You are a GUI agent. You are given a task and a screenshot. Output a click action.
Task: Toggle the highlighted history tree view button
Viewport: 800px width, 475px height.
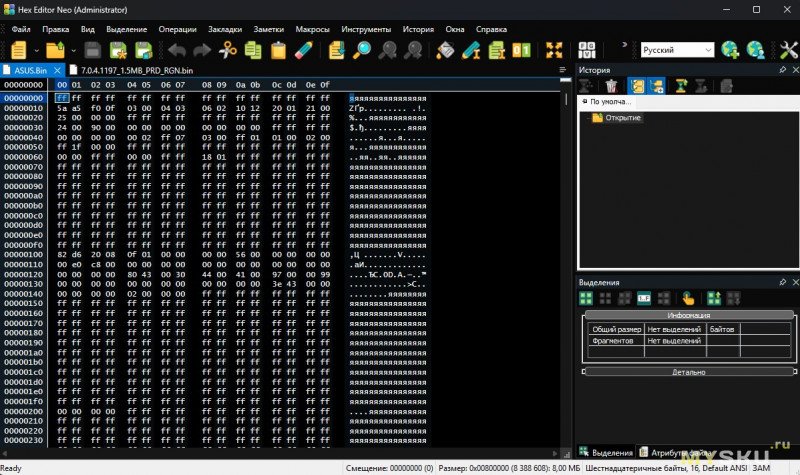click(x=635, y=87)
